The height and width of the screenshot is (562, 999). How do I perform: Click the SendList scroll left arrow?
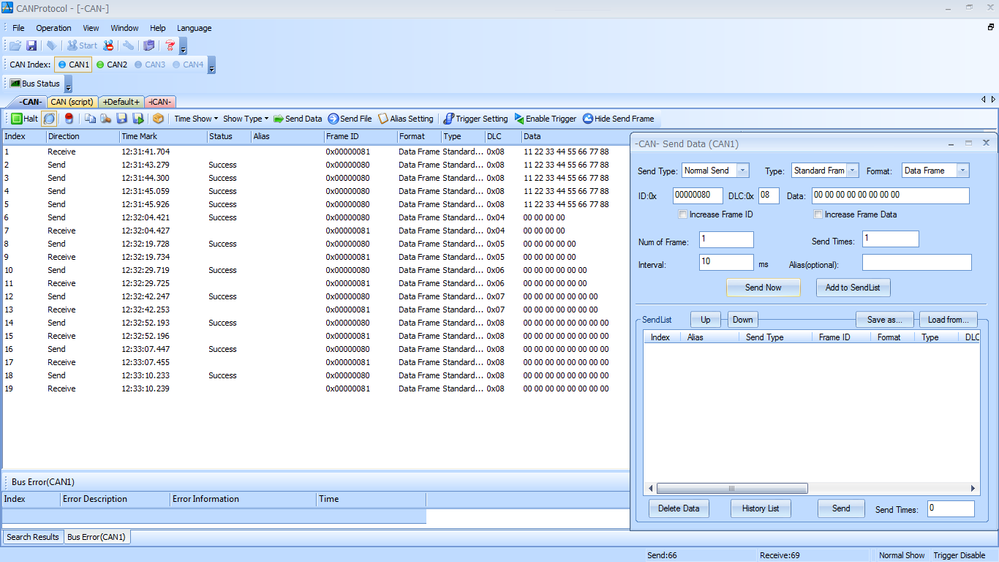[x=650, y=488]
